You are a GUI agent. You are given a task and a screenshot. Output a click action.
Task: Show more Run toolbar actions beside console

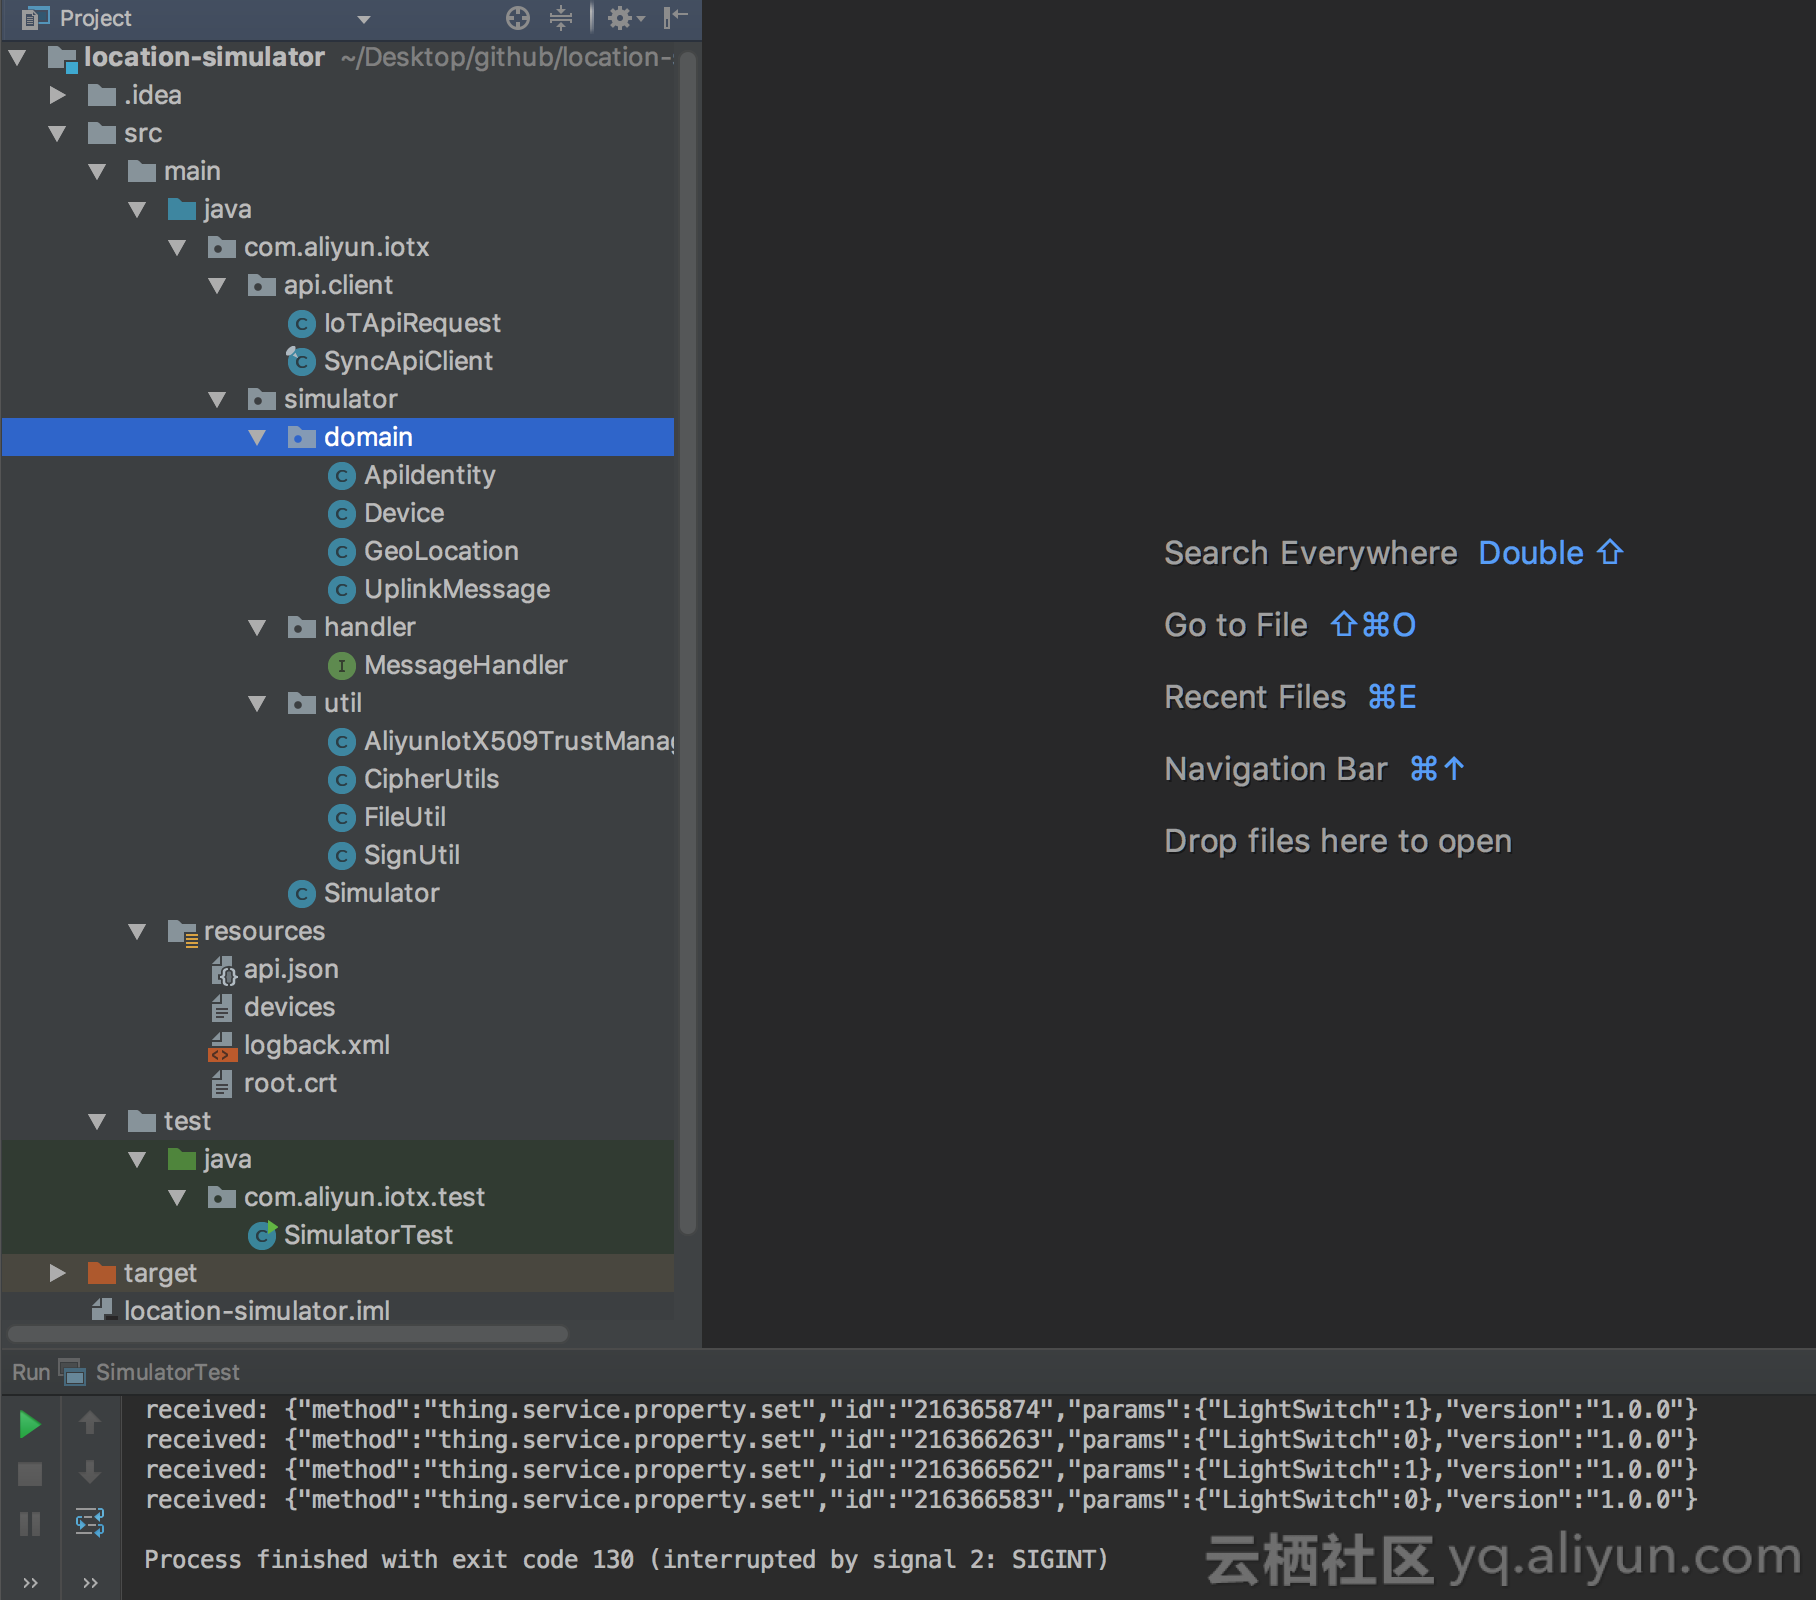[90, 1582]
